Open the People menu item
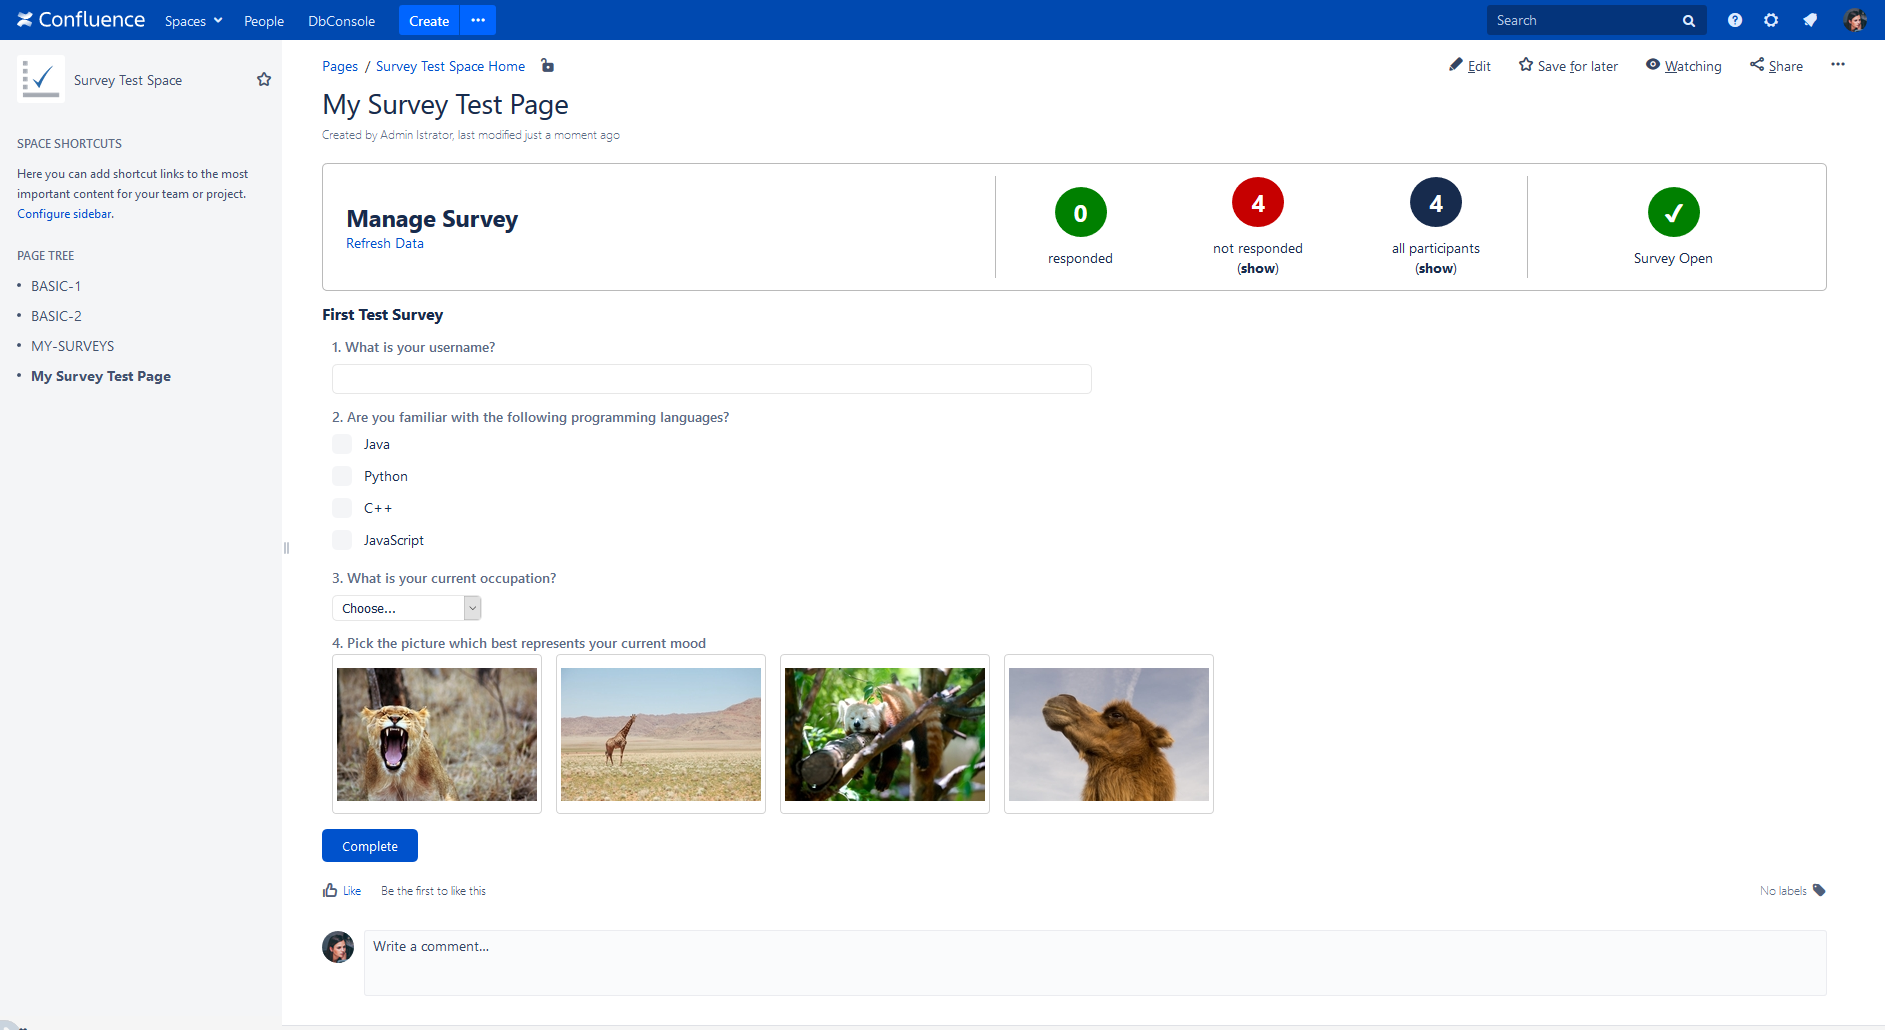 [x=264, y=21]
